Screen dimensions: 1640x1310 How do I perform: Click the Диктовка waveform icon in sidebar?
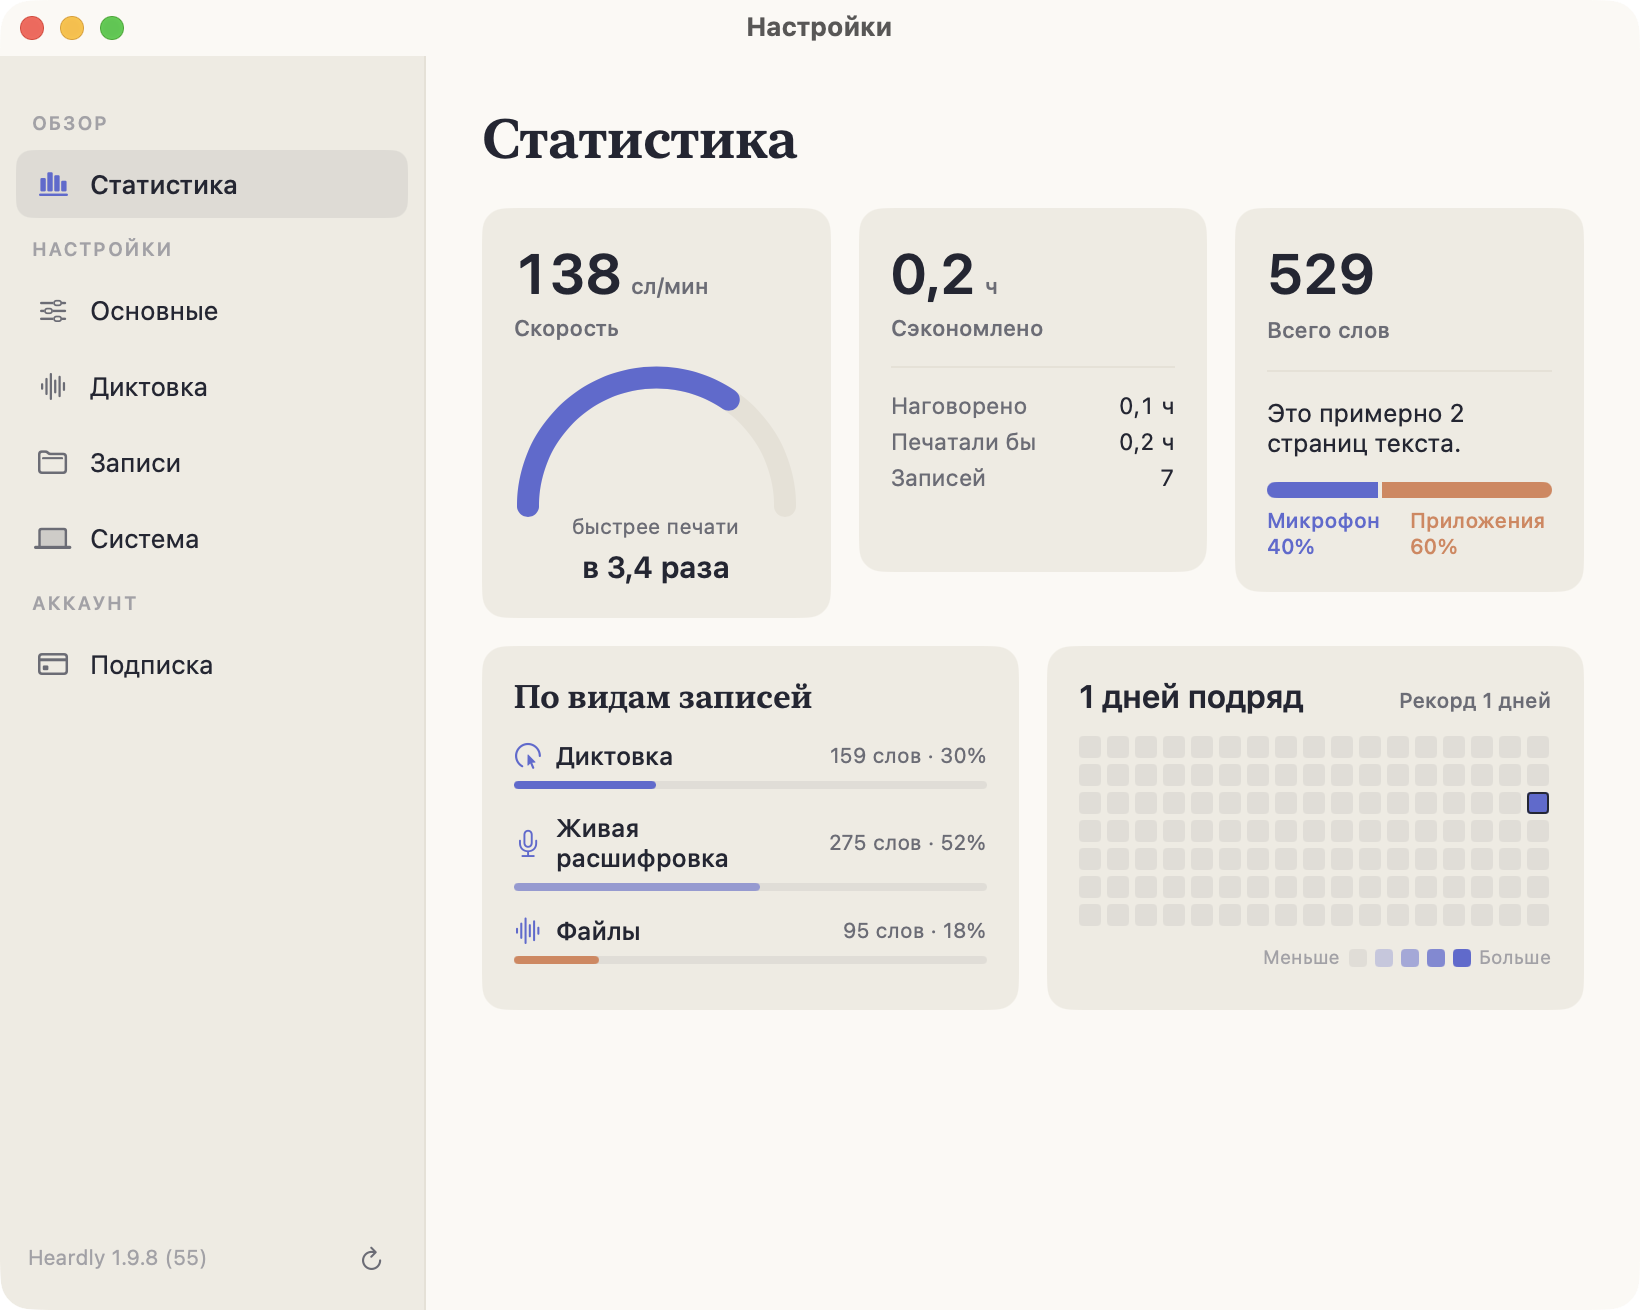53,387
